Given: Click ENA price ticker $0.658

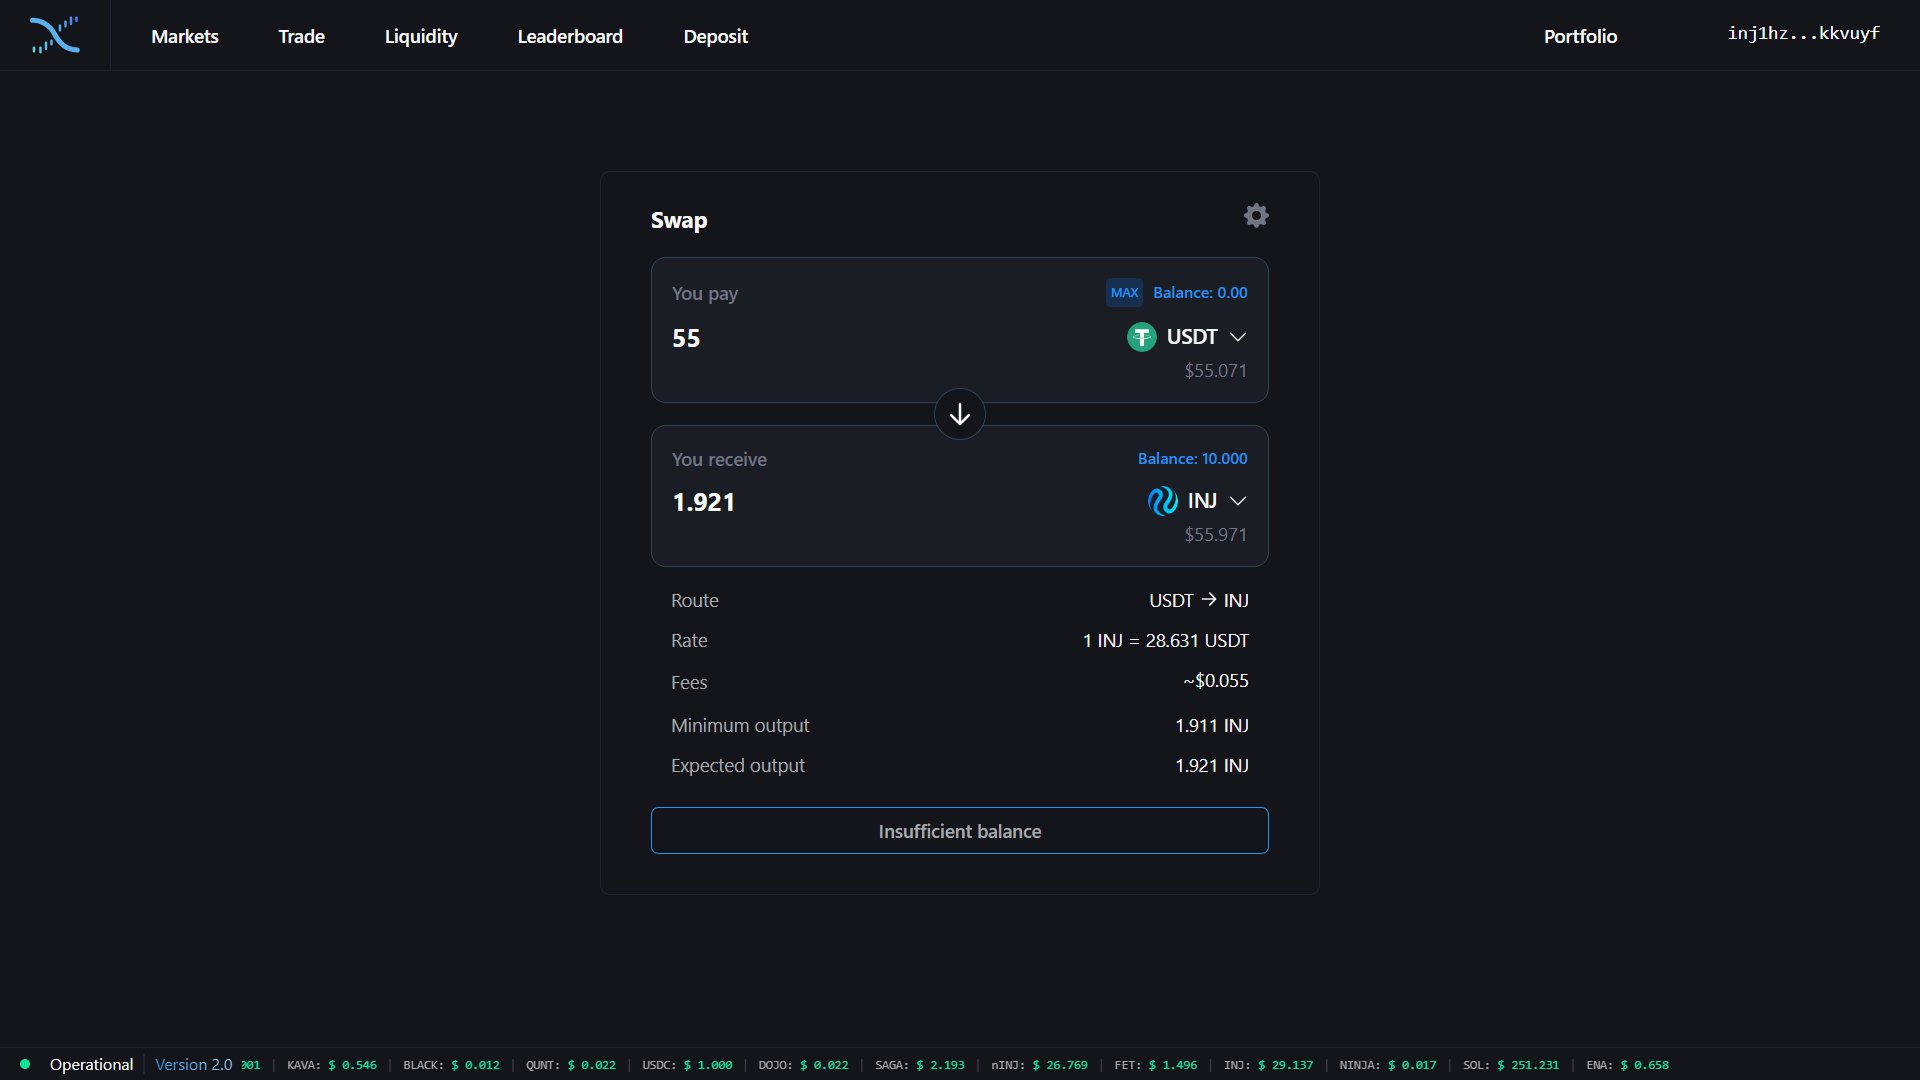Looking at the screenshot, I should [x=1627, y=1065].
